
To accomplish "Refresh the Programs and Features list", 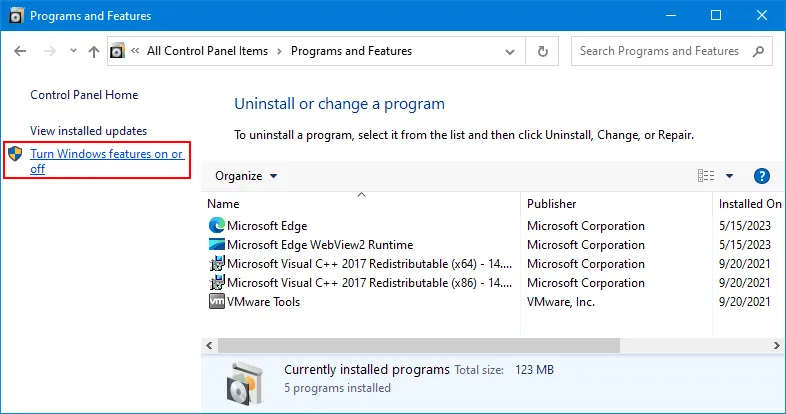I will (543, 51).
